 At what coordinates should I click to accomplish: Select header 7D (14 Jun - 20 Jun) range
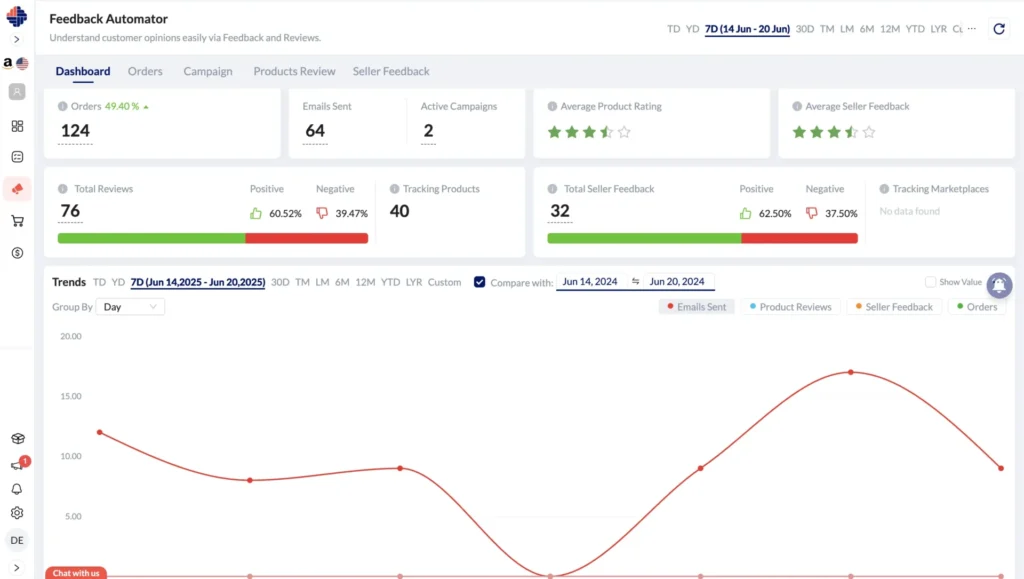point(747,29)
